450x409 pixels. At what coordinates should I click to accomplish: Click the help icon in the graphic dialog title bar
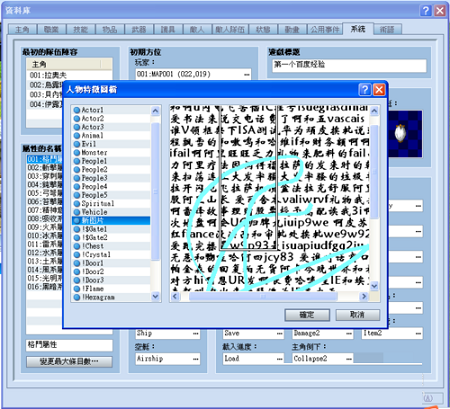pyautogui.click(x=365, y=89)
